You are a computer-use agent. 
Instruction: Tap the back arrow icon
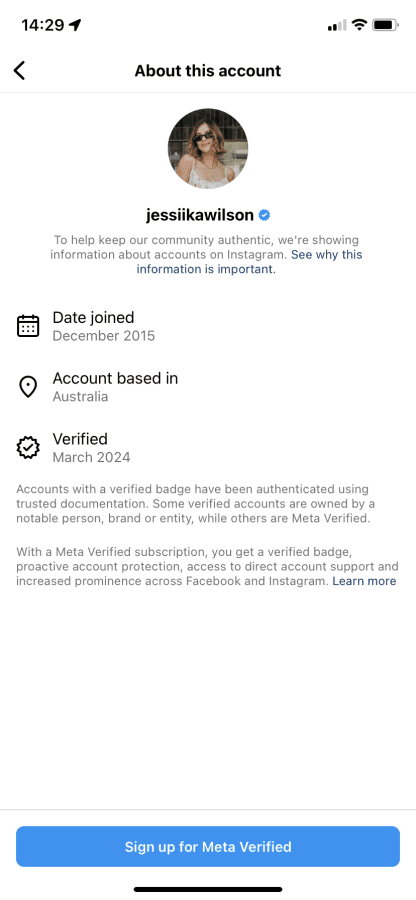coord(20,71)
